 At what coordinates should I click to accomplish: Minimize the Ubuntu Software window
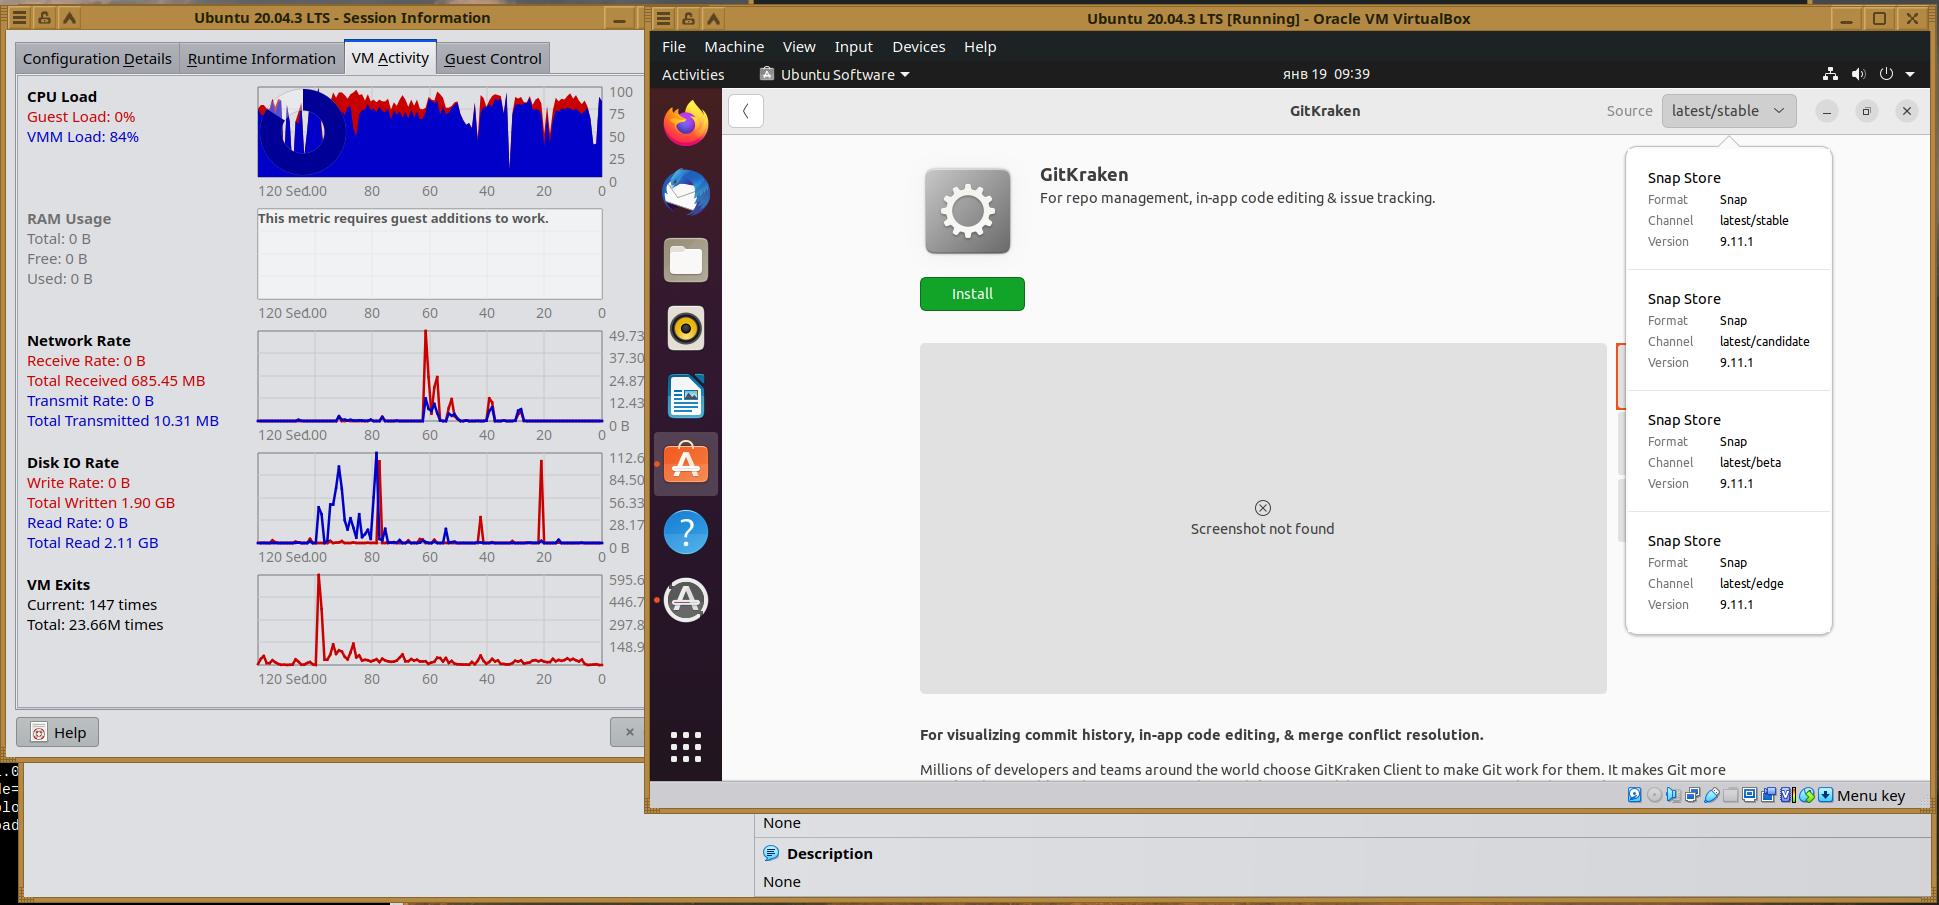click(1827, 111)
